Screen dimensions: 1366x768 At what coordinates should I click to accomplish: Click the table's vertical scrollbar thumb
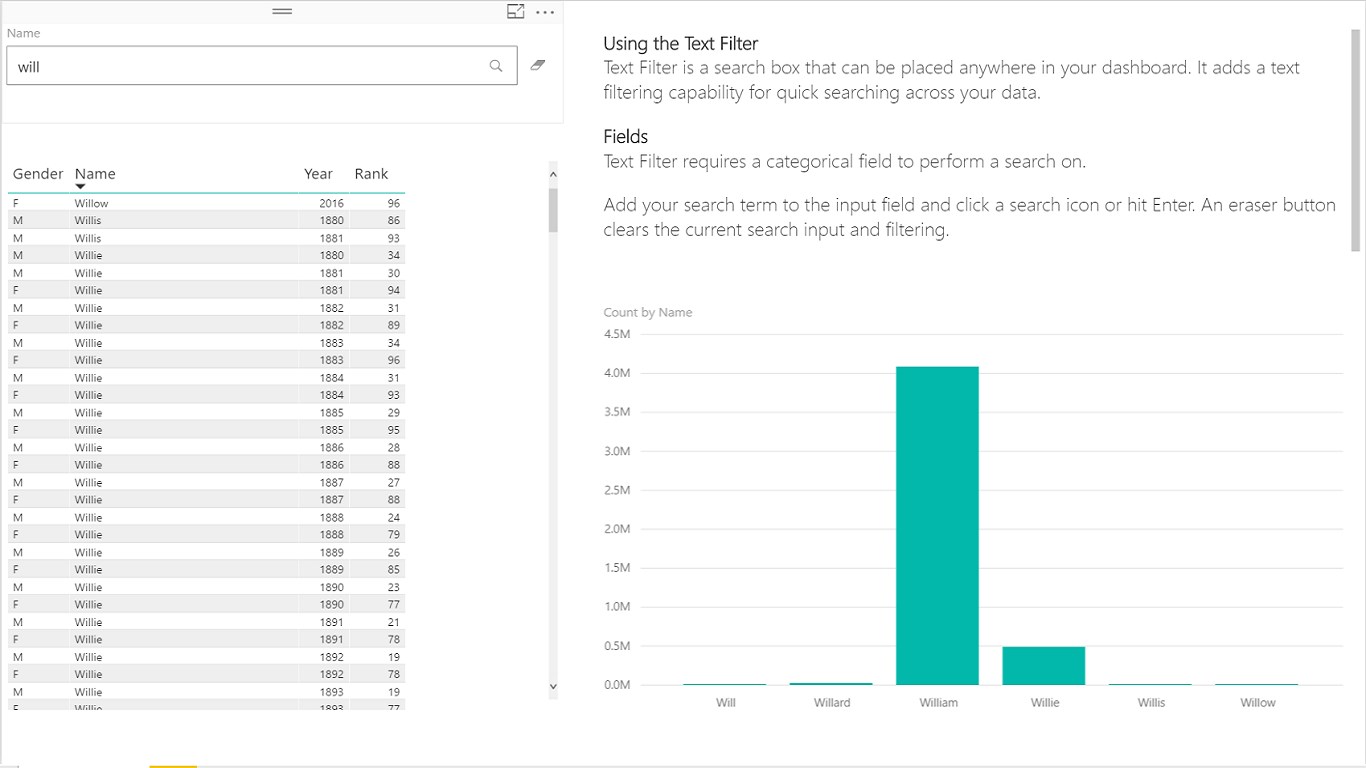coord(553,210)
